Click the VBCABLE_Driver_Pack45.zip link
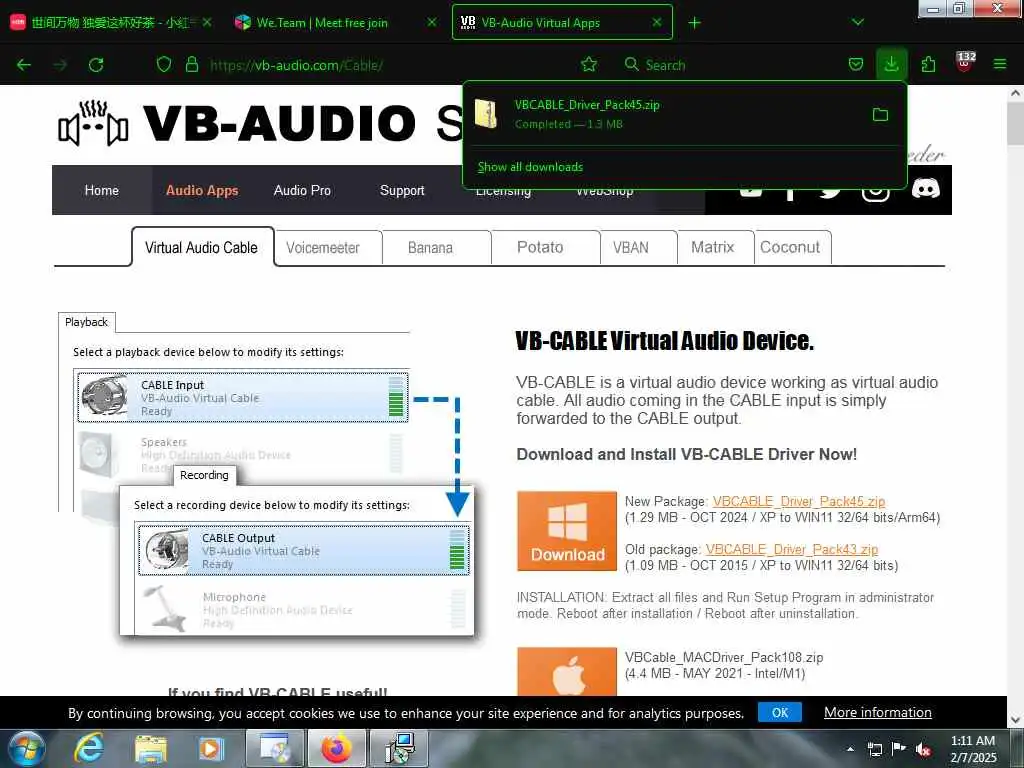 (798, 502)
